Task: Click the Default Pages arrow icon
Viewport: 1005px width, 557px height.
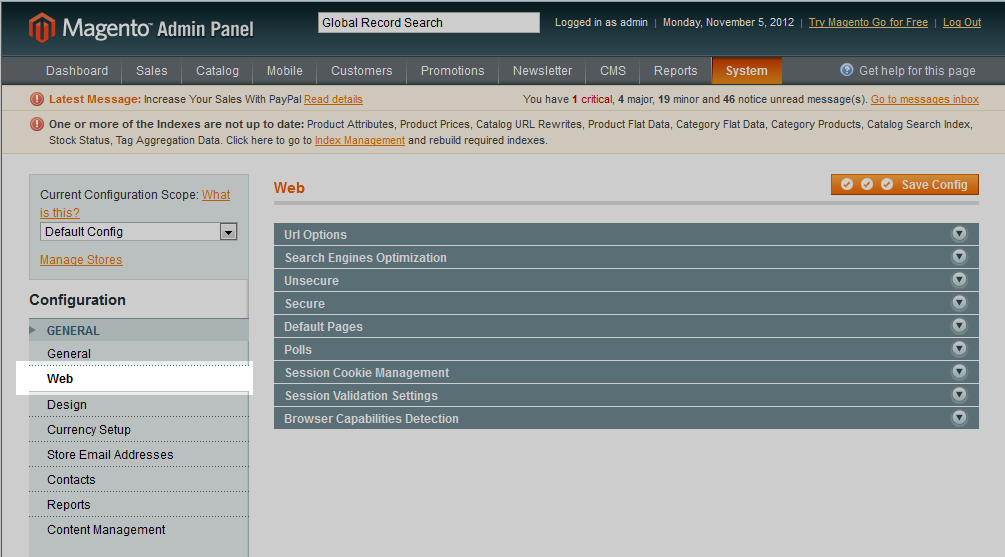Action: (x=959, y=326)
